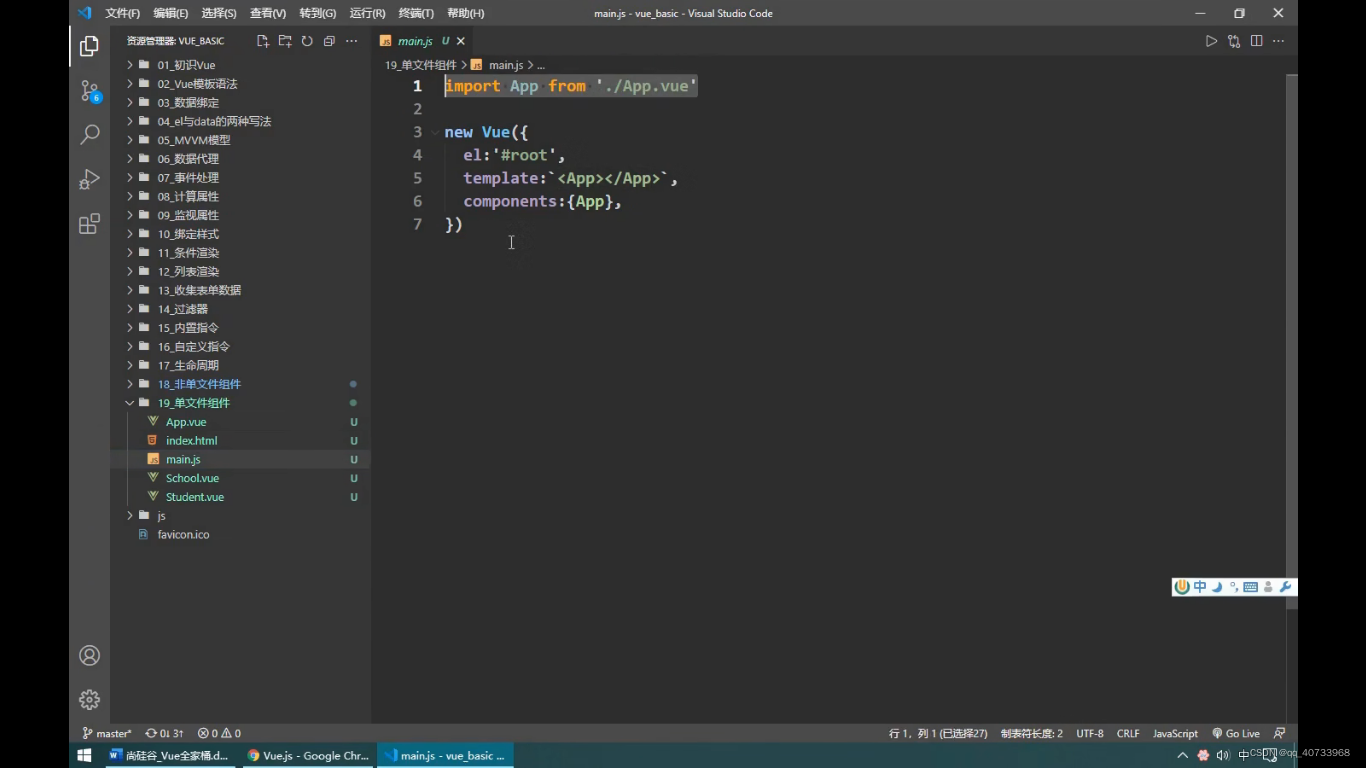This screenshot has height=768, width=1366.
Task: Launch Go Live server from status bar
Action: [x=1236, y=733]
